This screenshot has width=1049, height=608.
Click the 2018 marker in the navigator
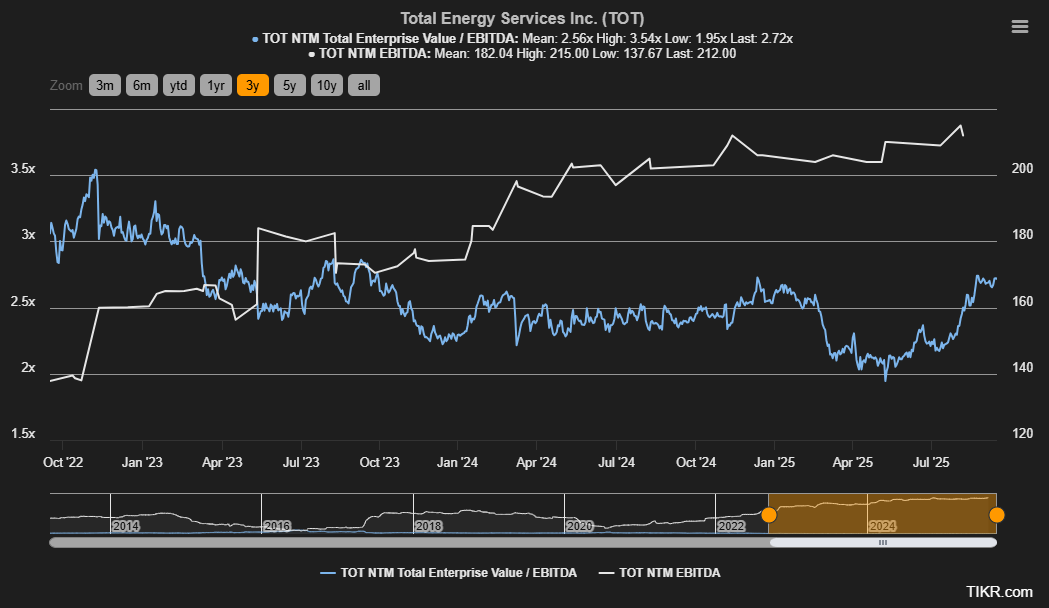click(428, 526)
